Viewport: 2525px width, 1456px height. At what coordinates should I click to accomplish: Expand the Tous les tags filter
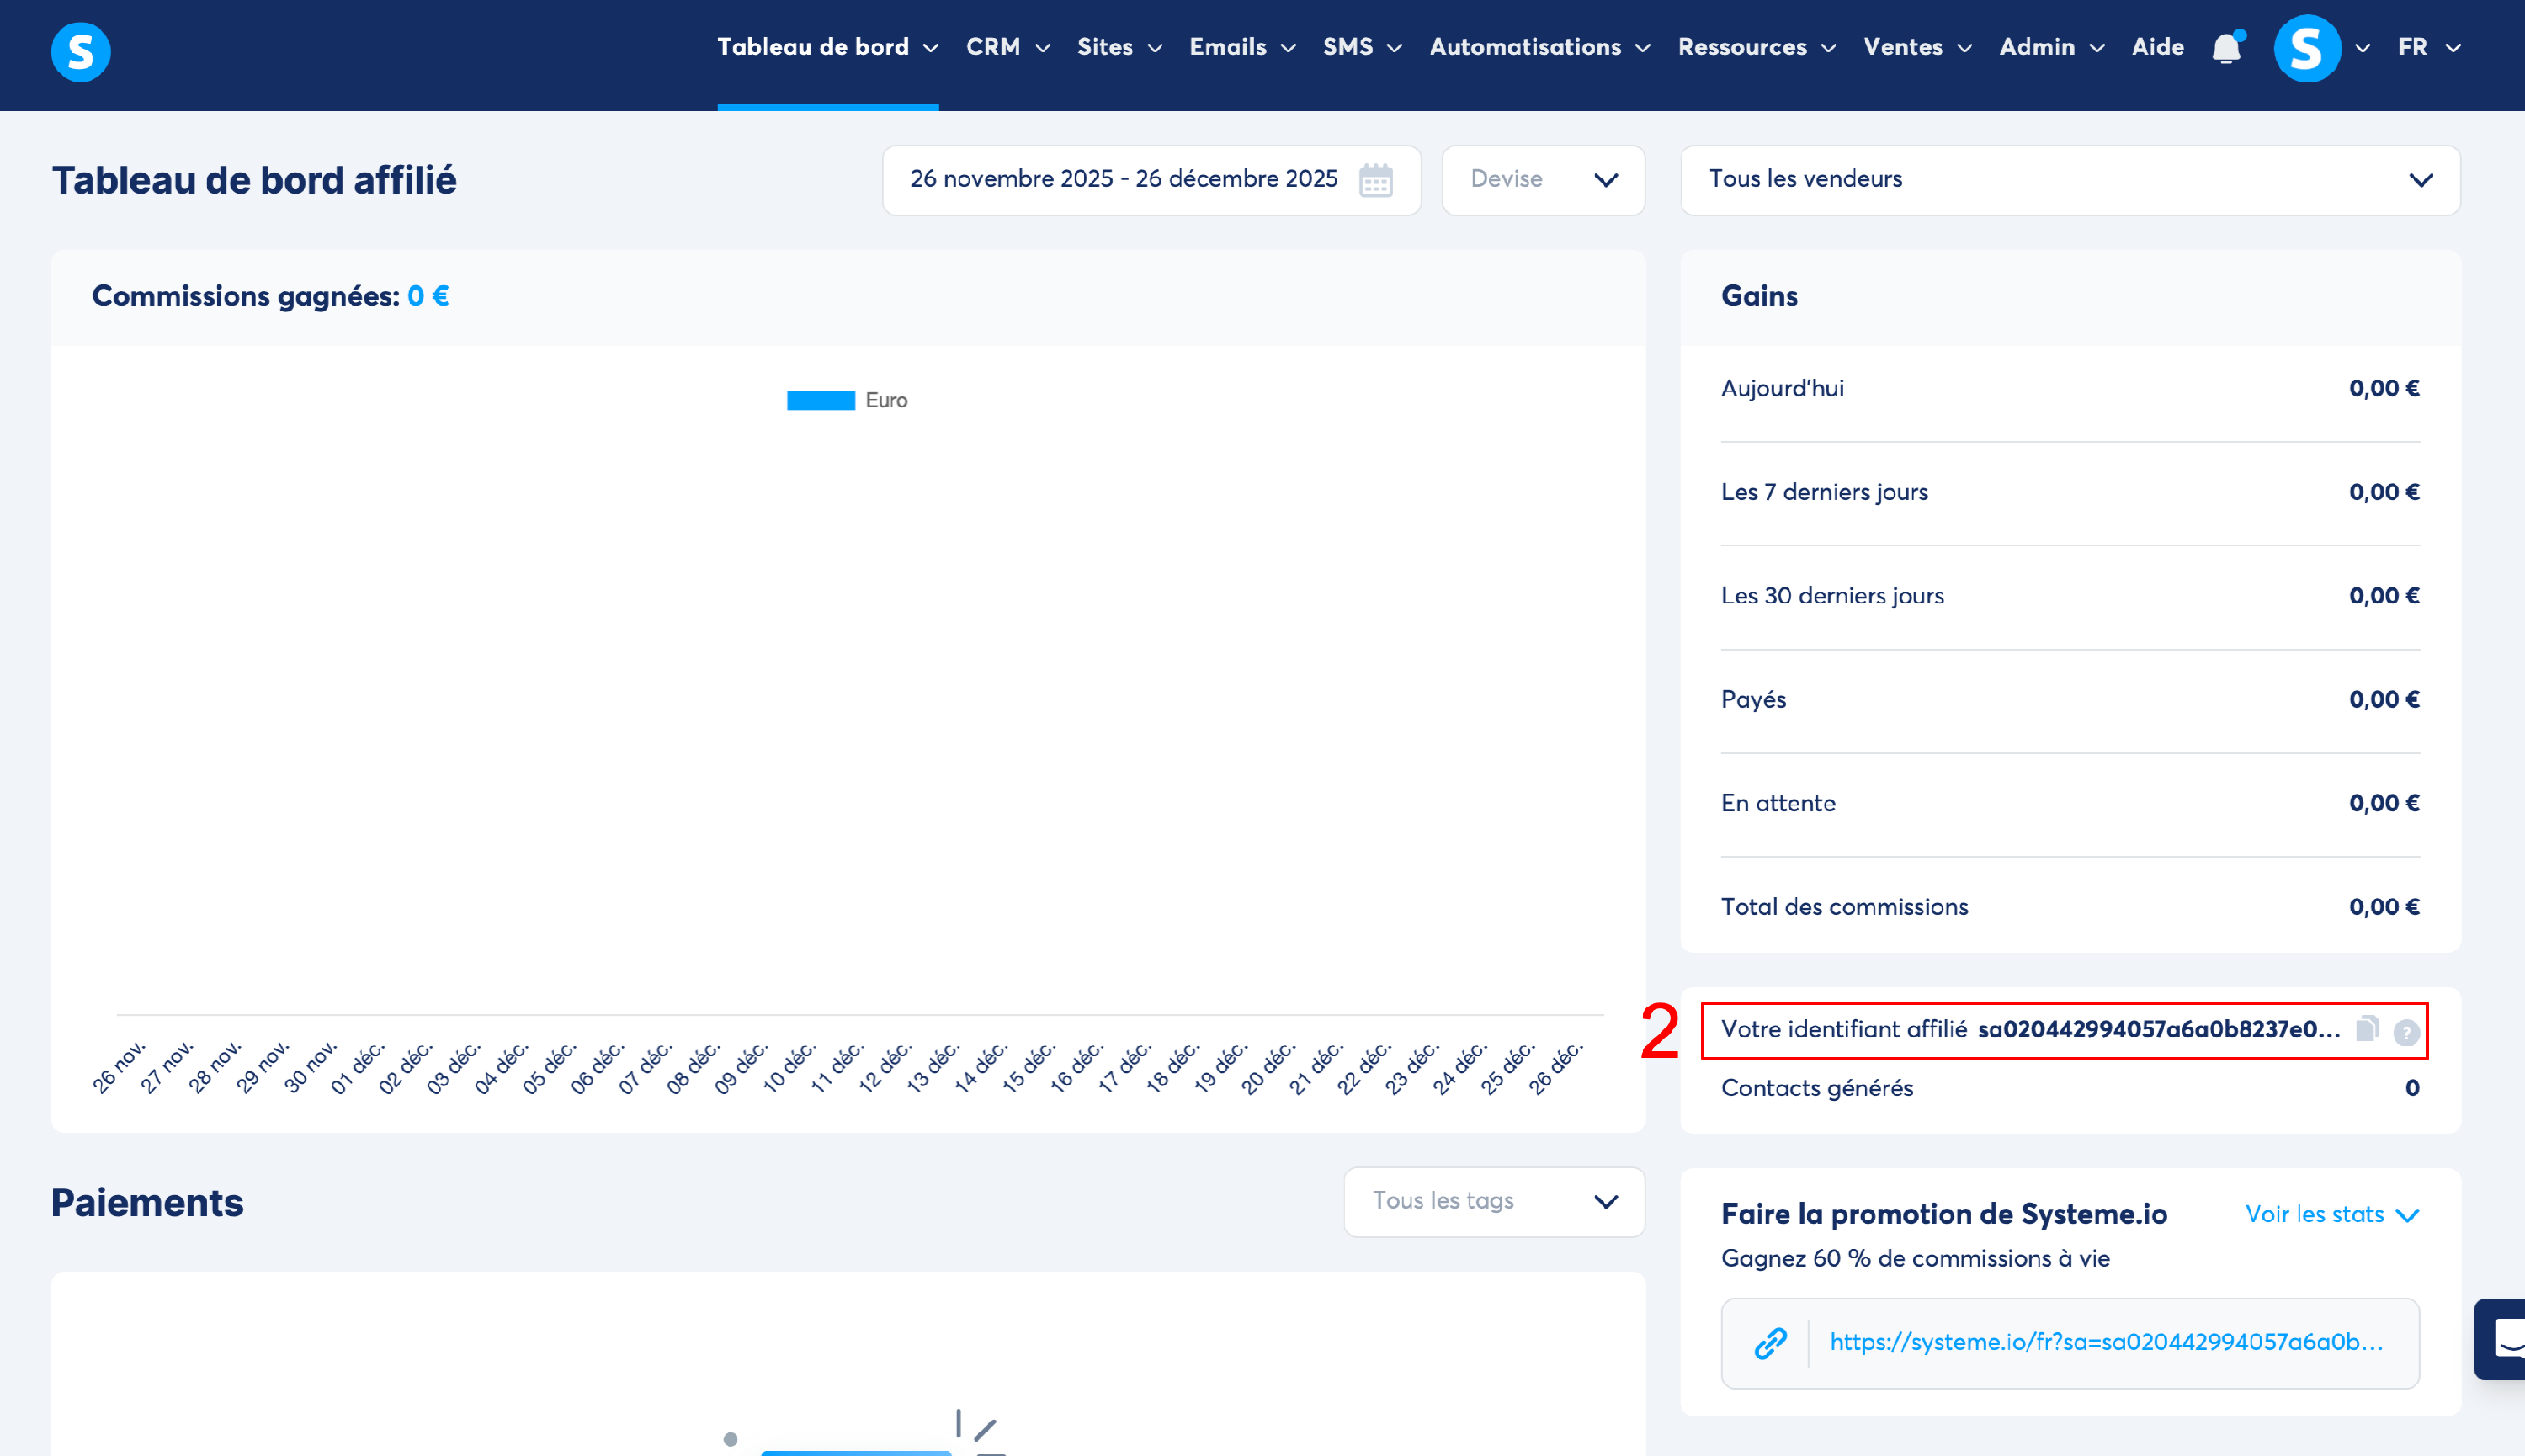(1493, 1201)
